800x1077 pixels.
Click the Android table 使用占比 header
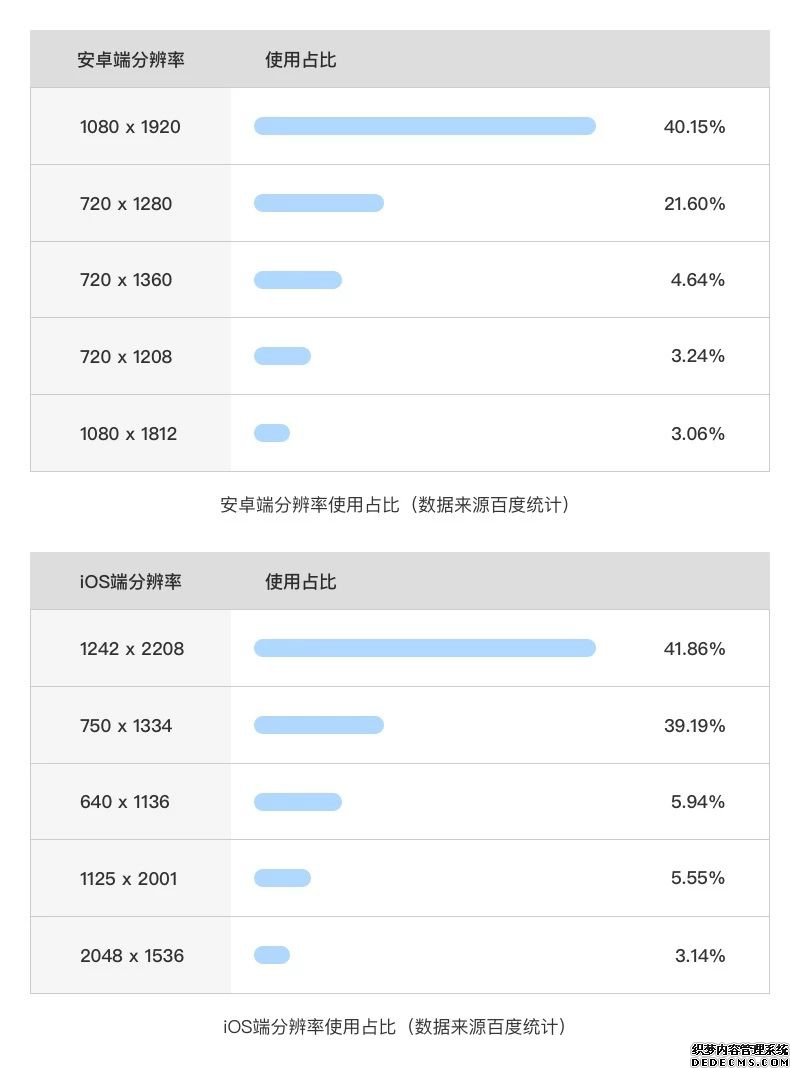click(300, 60)
